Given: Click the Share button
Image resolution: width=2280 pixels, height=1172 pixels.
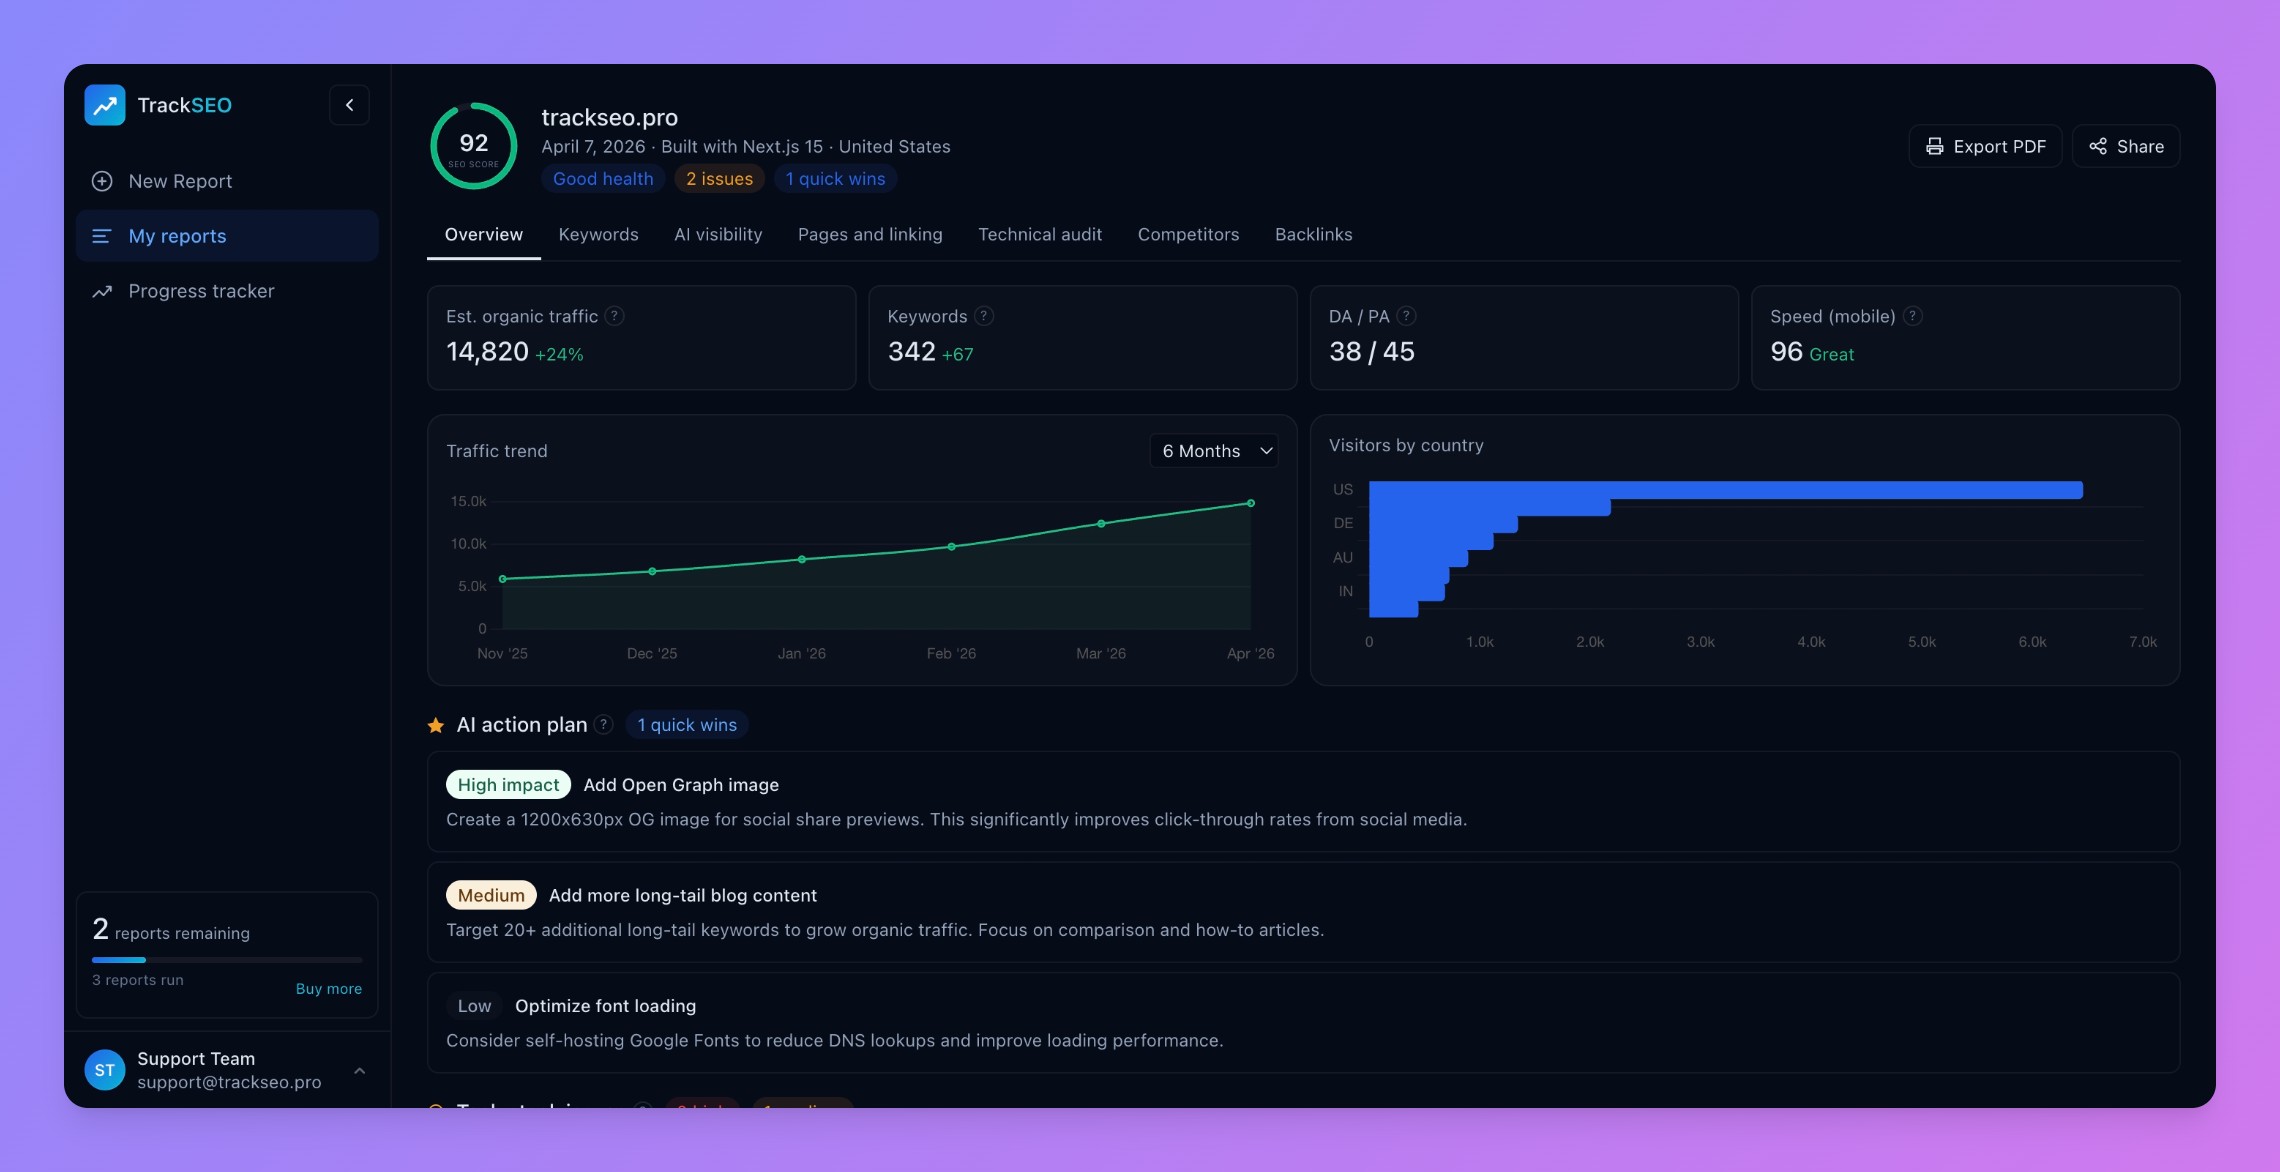Looking at the screenshot, I should pyautogui.click(x=2126, y=146).
